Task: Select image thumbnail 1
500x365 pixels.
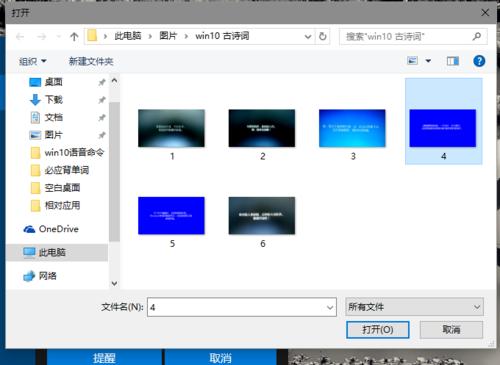Action: click(171, 128)
